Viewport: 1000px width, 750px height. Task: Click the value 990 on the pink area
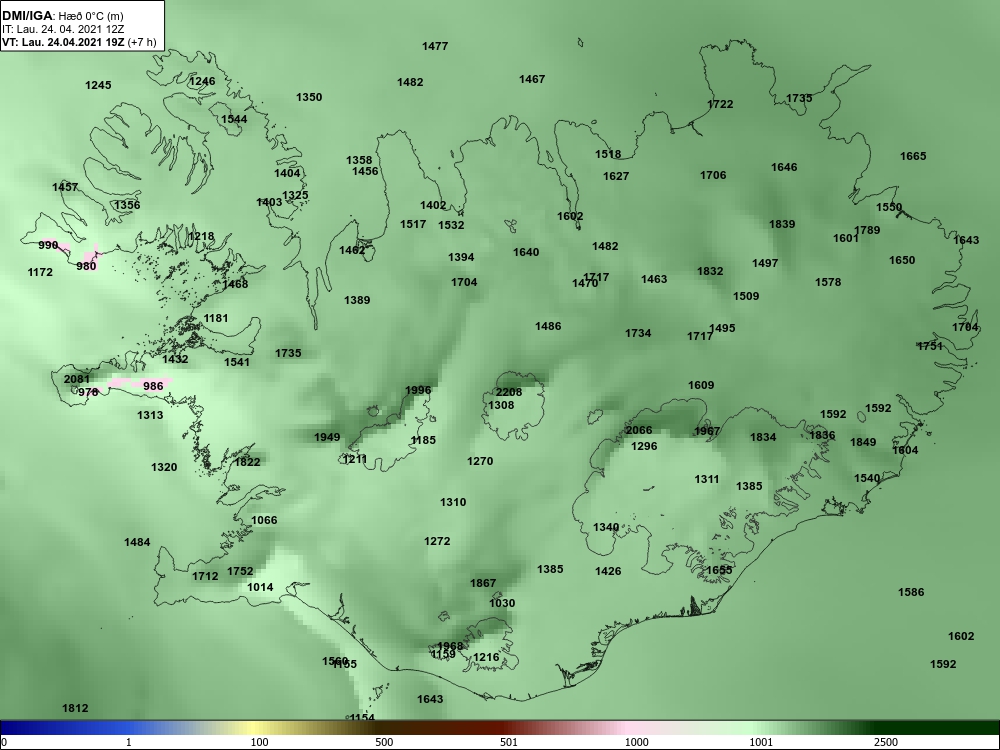(x=48, y=245)
